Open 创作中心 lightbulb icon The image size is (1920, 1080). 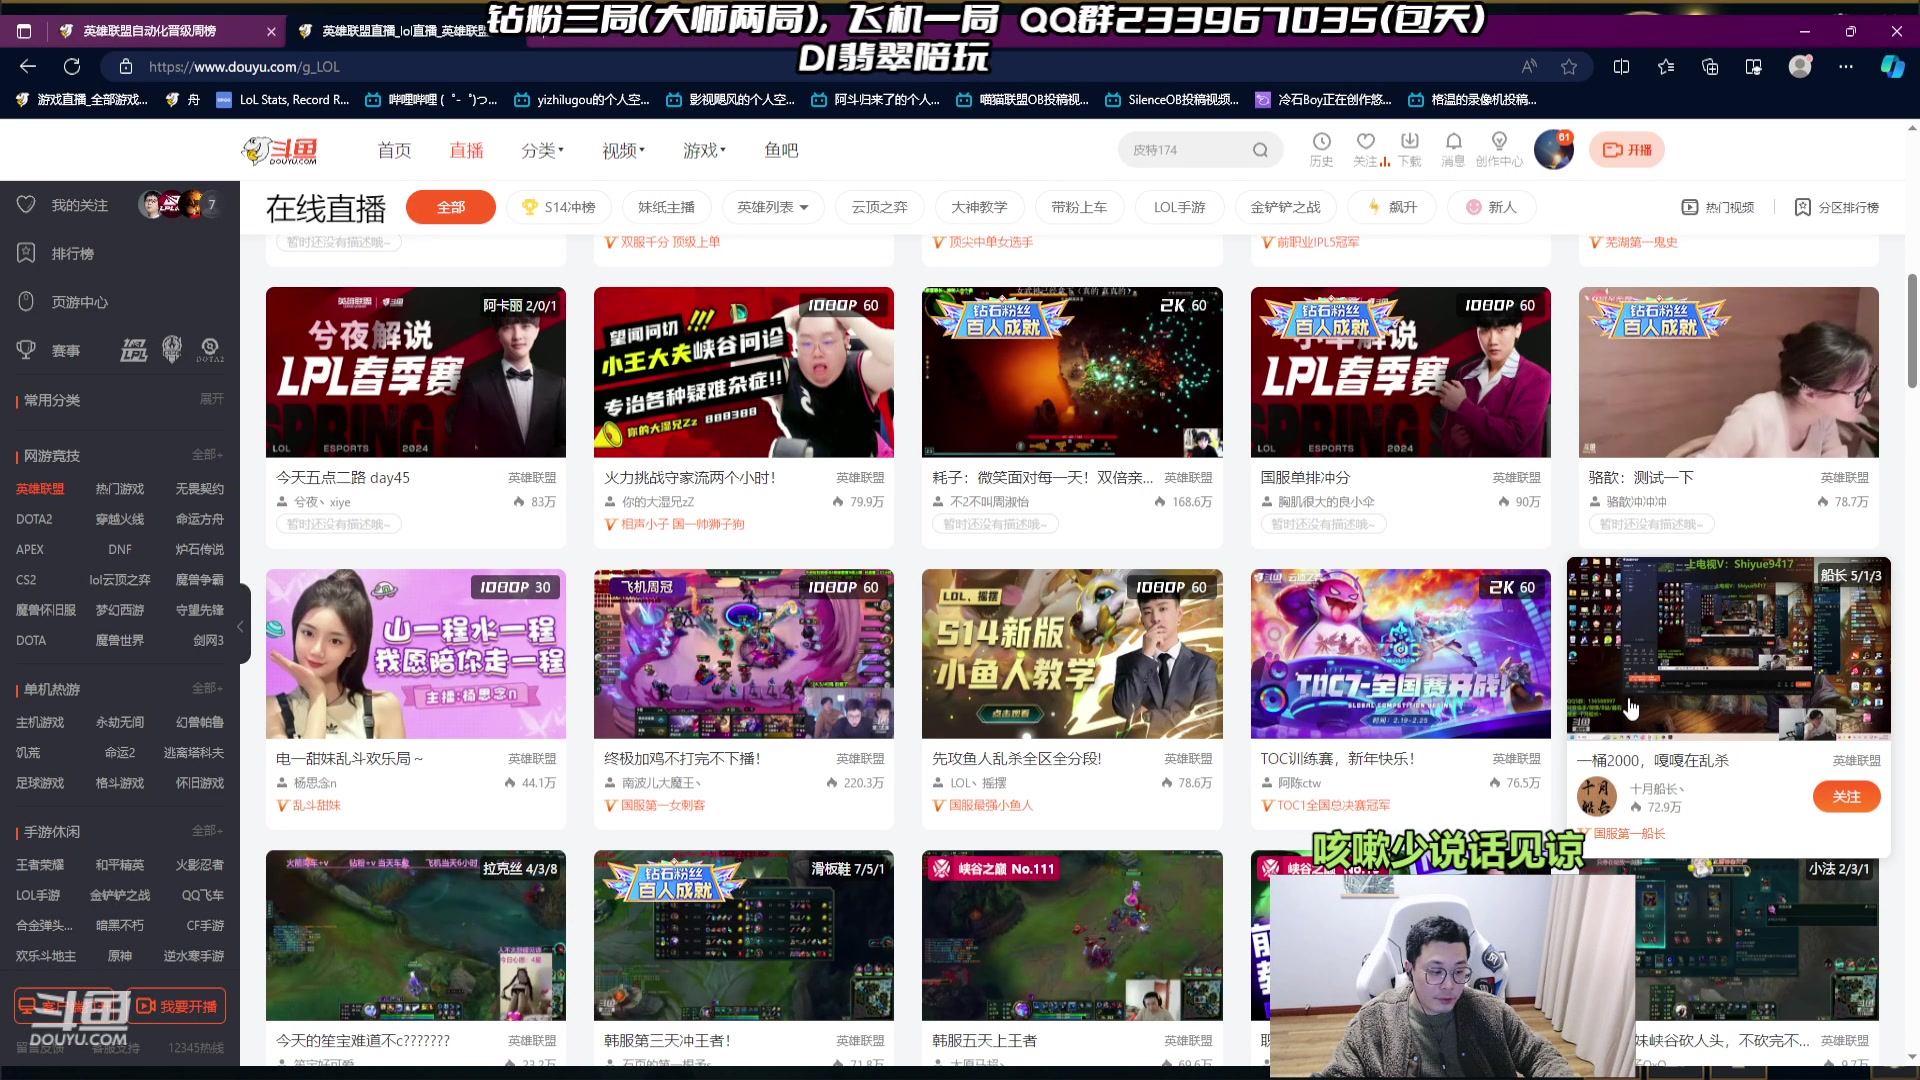click(x=1499, y=149)
